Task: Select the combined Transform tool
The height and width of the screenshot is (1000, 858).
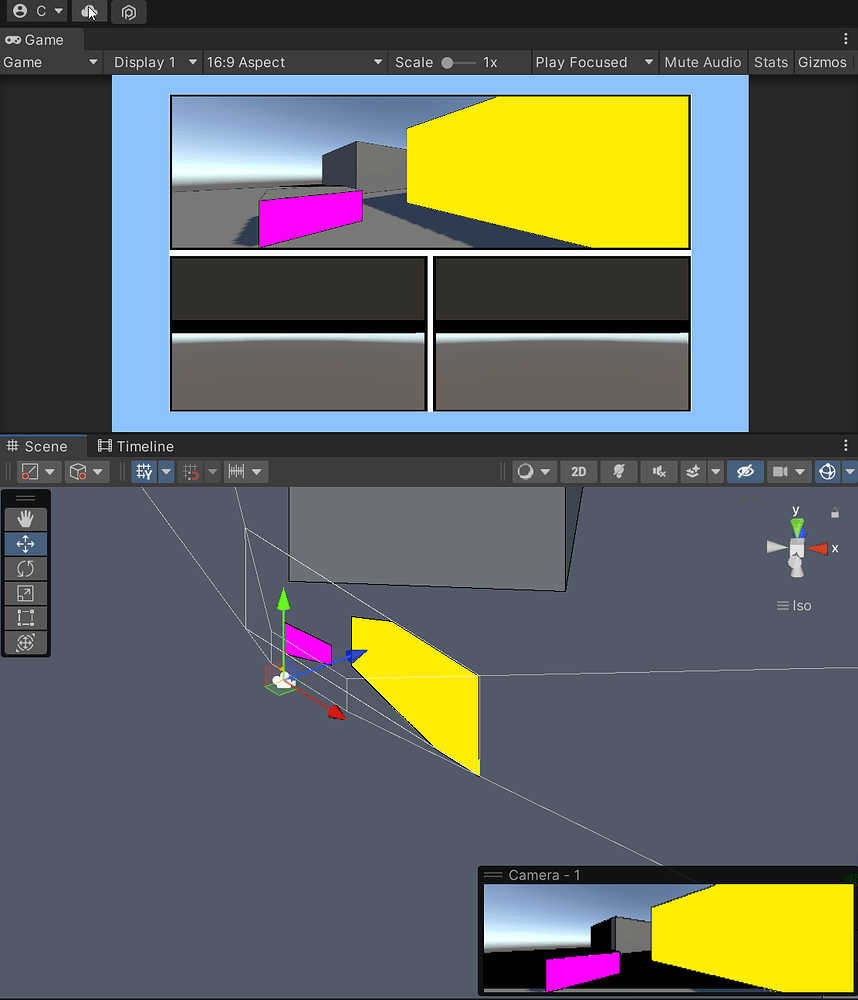Action: 26,643
